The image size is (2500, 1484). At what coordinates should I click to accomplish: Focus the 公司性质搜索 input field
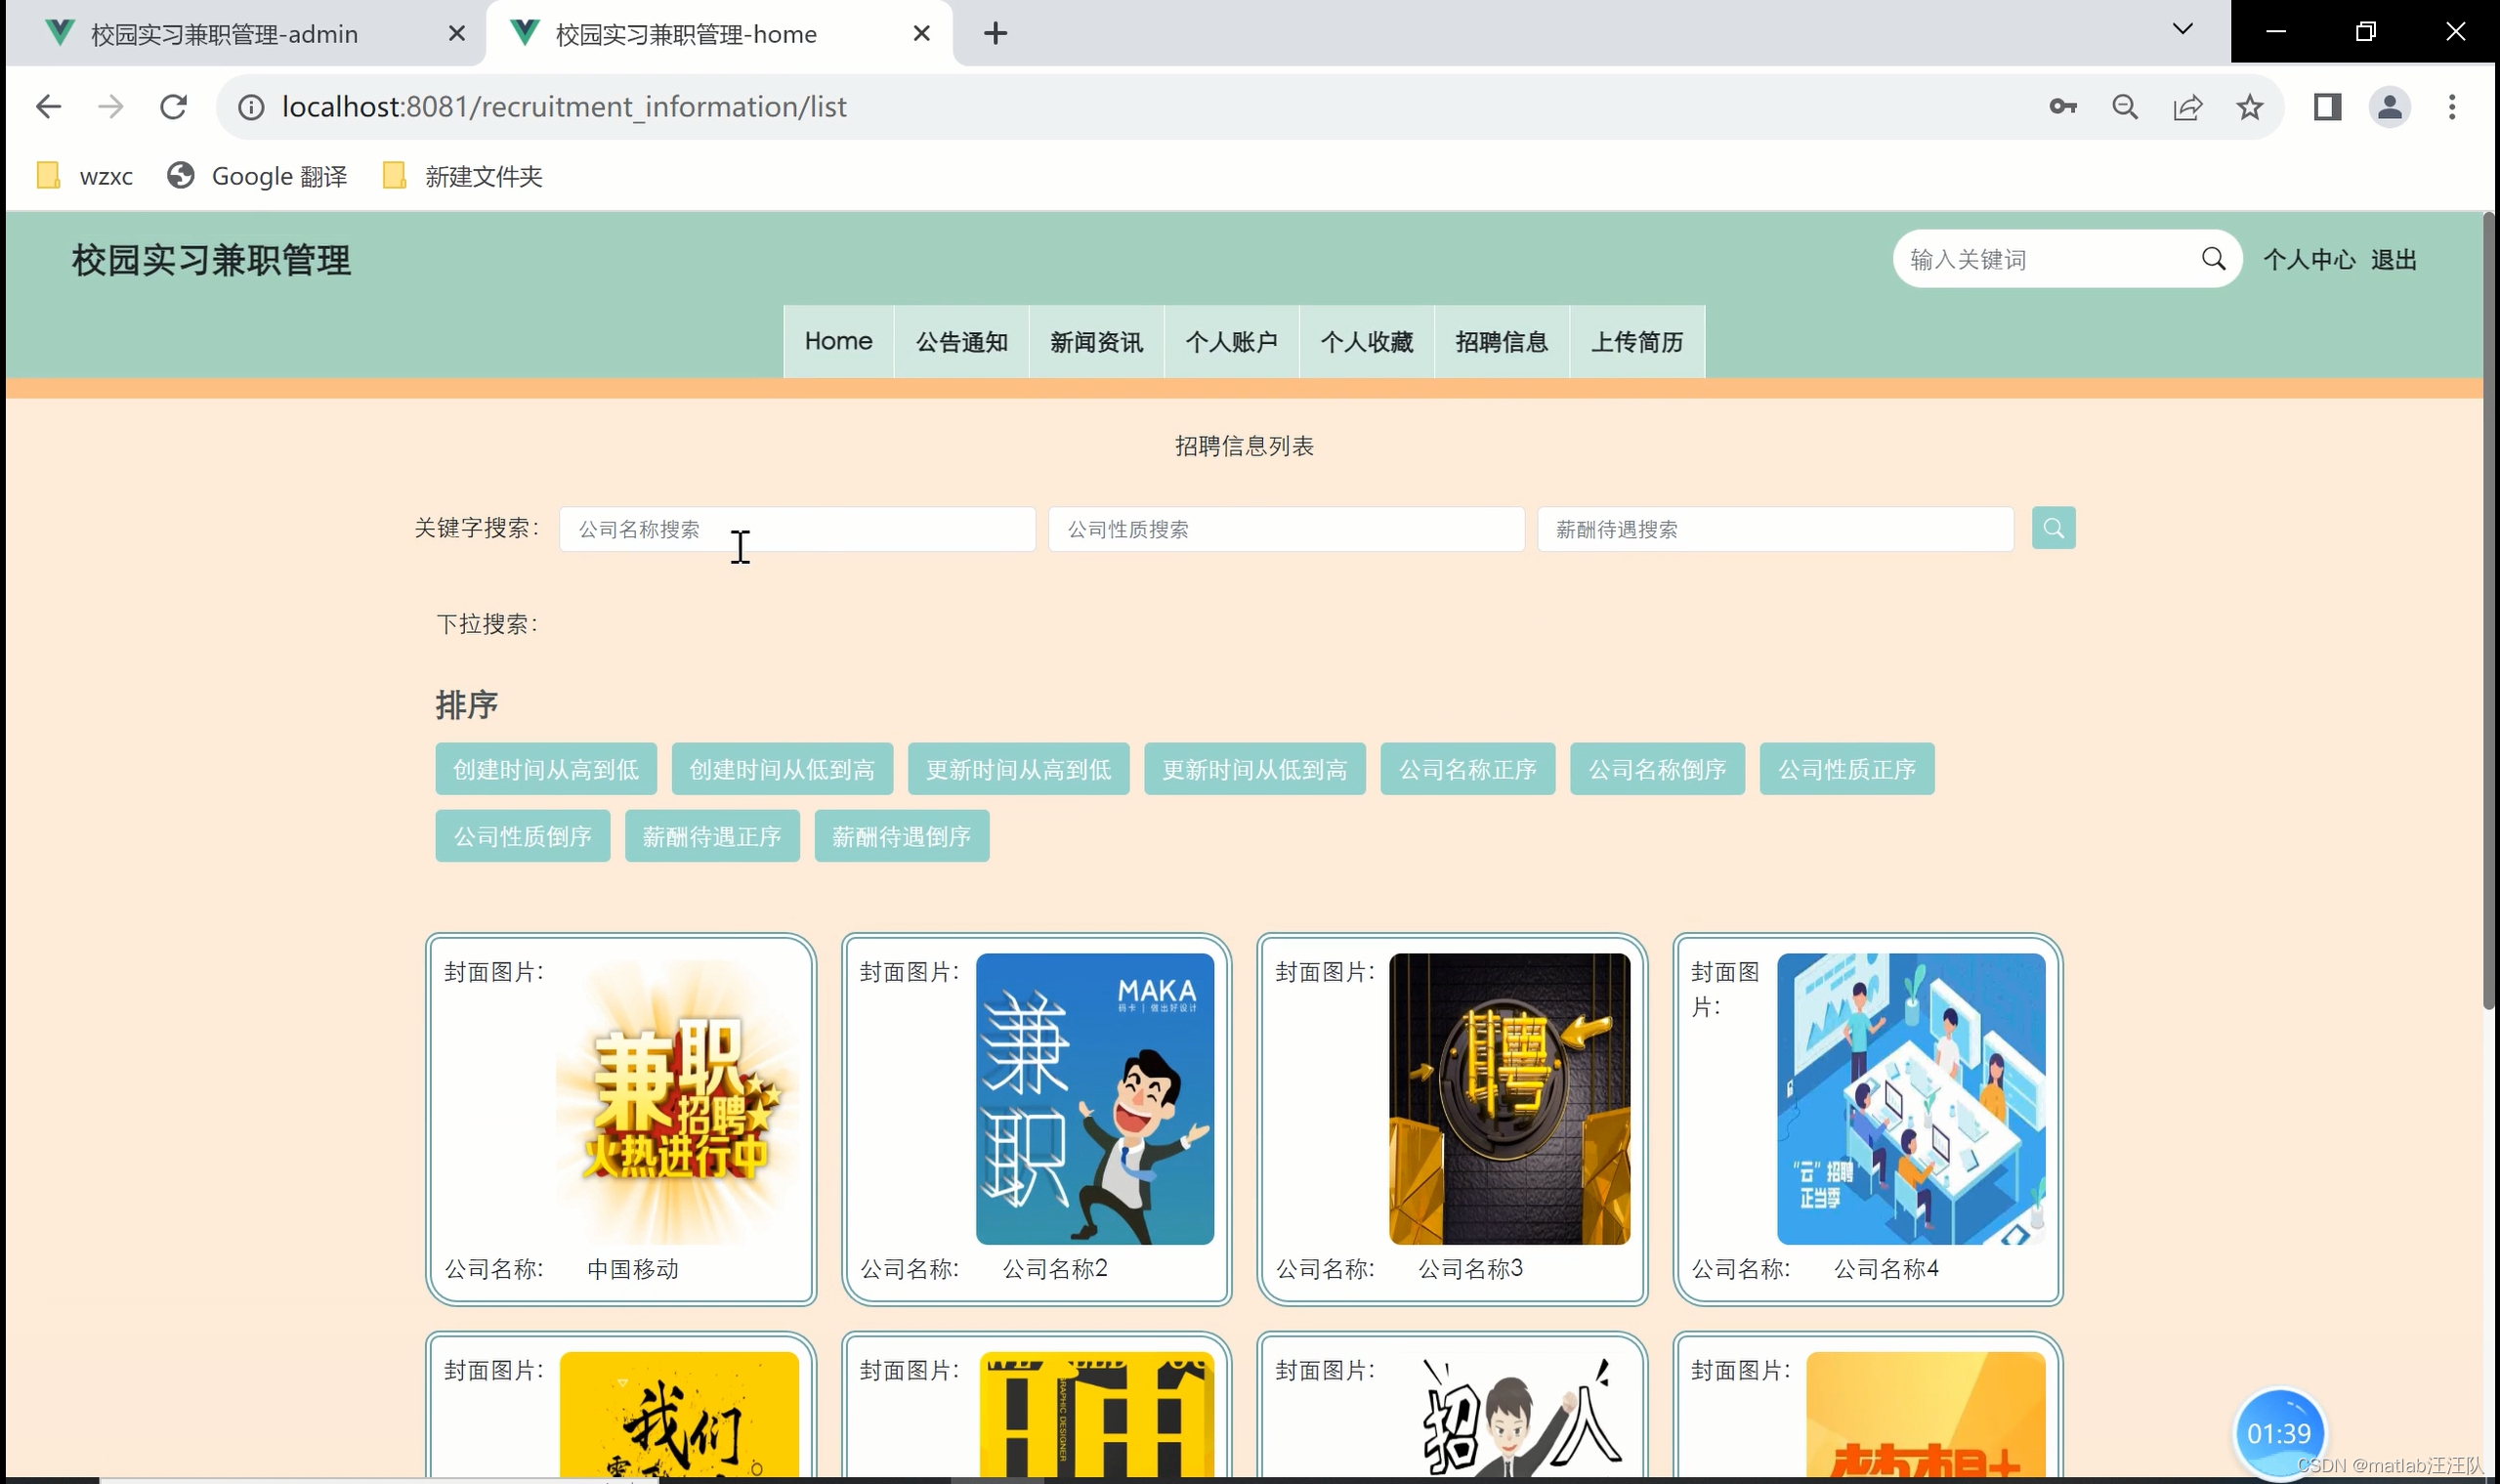1285,529
